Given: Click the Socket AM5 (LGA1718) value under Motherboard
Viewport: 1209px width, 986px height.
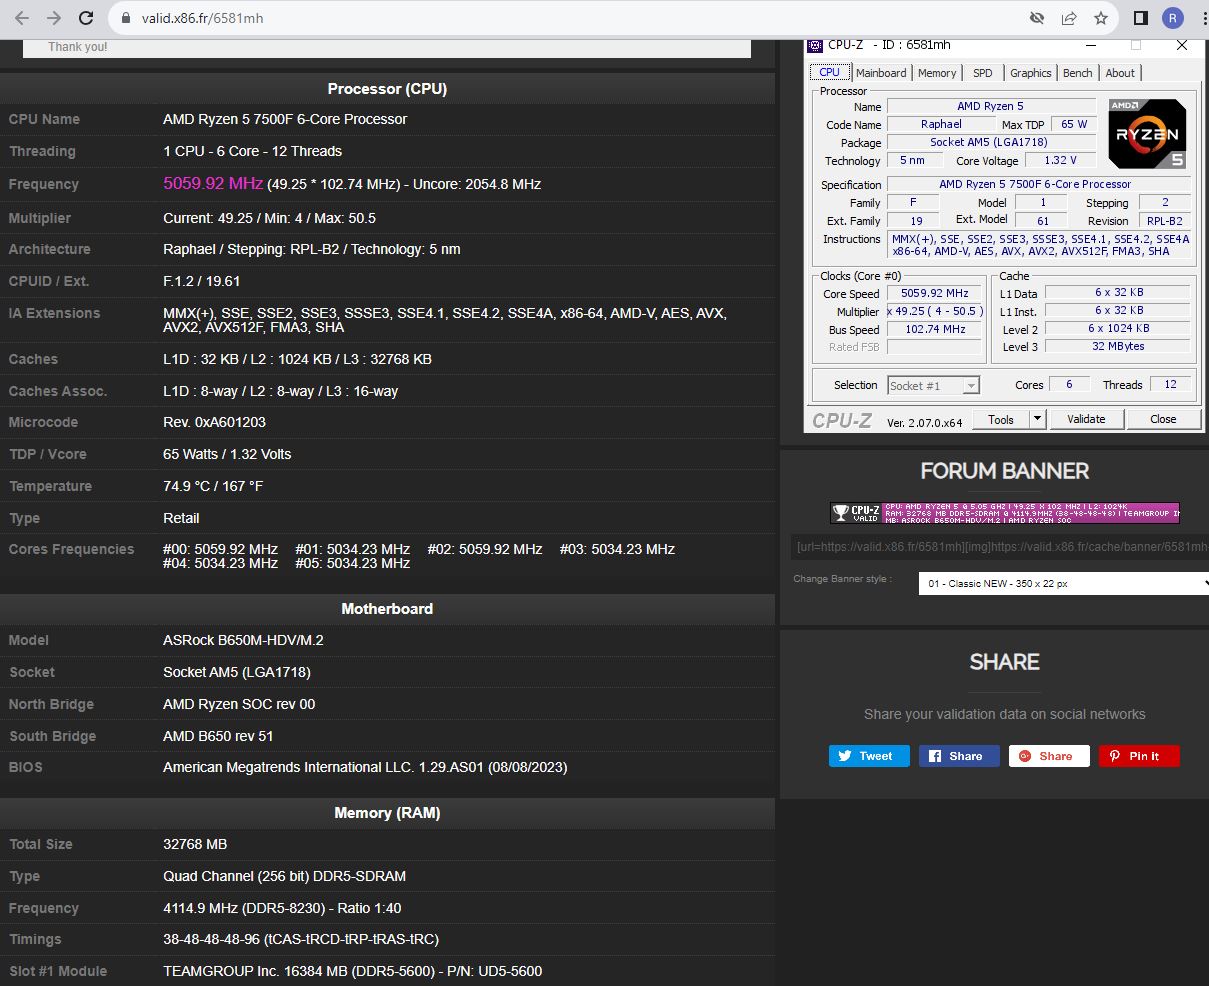Looking at the screenshot, I should pos(237,672).
